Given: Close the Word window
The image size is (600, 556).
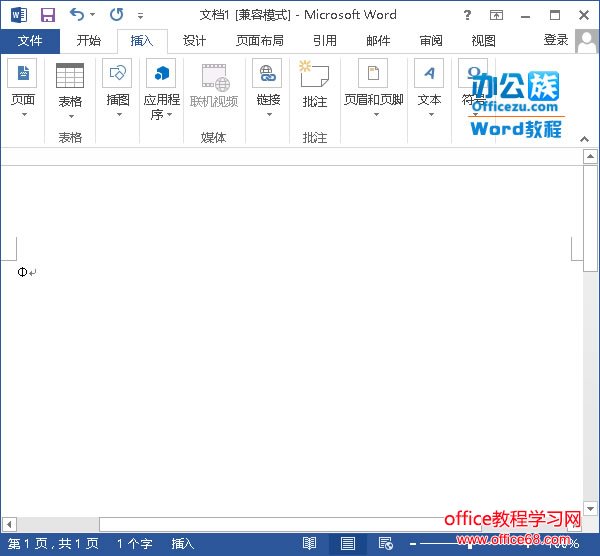Looking at the screenshot, I should [x=584, y=15].
